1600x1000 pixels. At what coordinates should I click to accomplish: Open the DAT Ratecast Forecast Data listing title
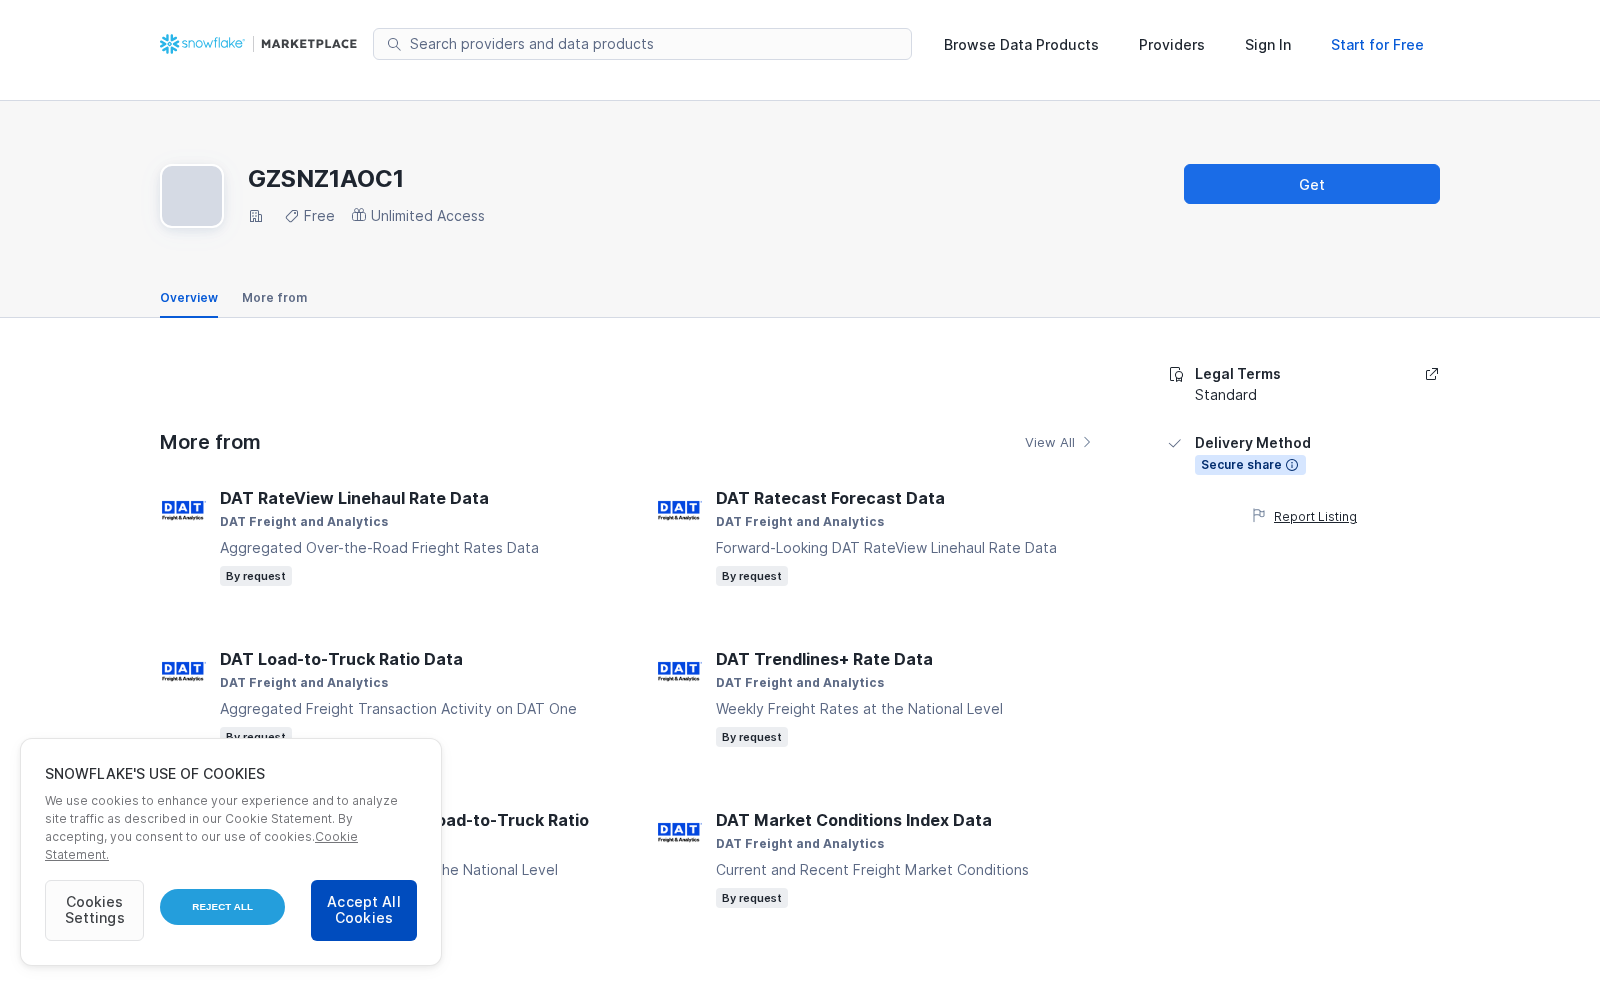pyautogui.click(x=830, y=498)
